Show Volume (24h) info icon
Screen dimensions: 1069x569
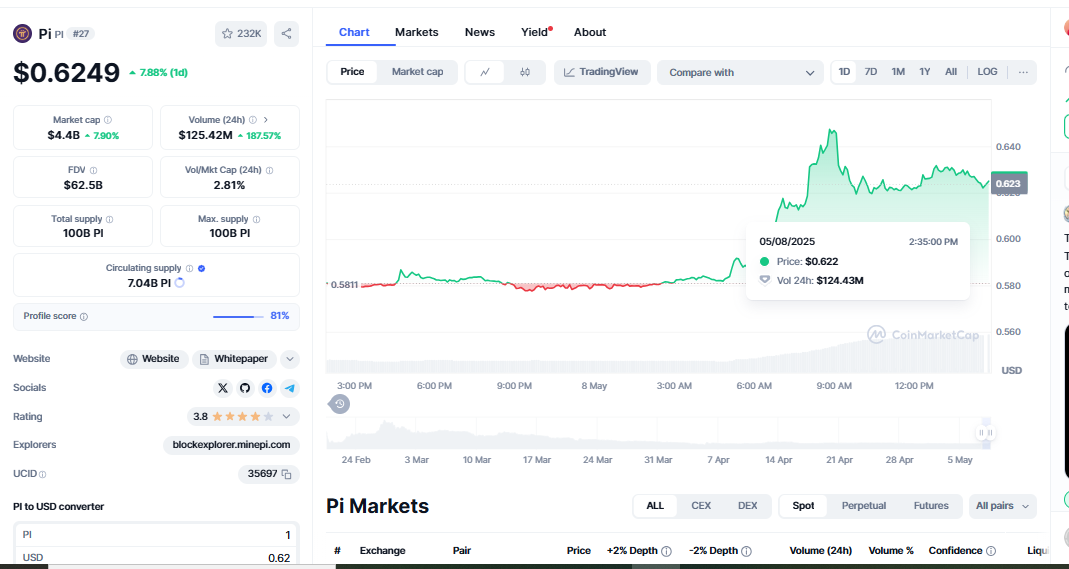253,120
